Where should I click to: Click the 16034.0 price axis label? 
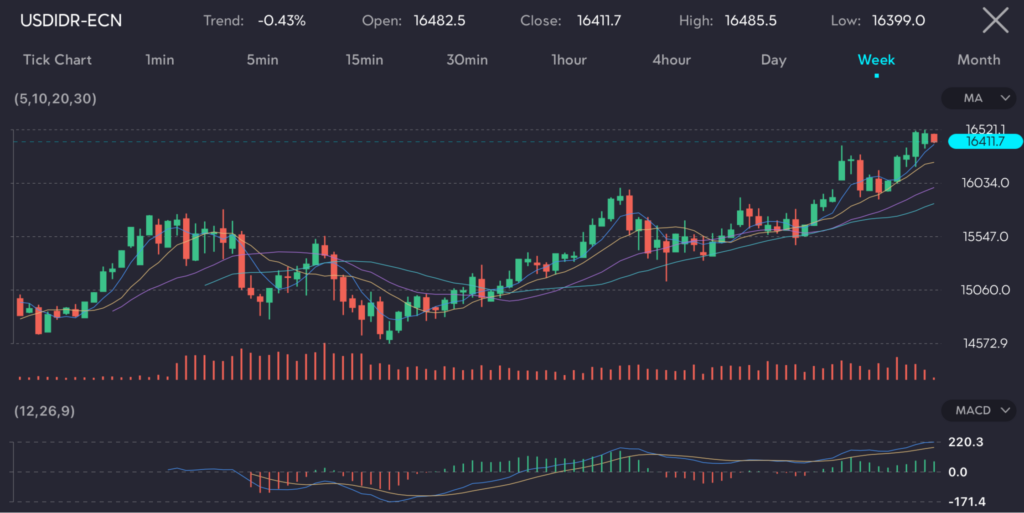tap(984, 183)
